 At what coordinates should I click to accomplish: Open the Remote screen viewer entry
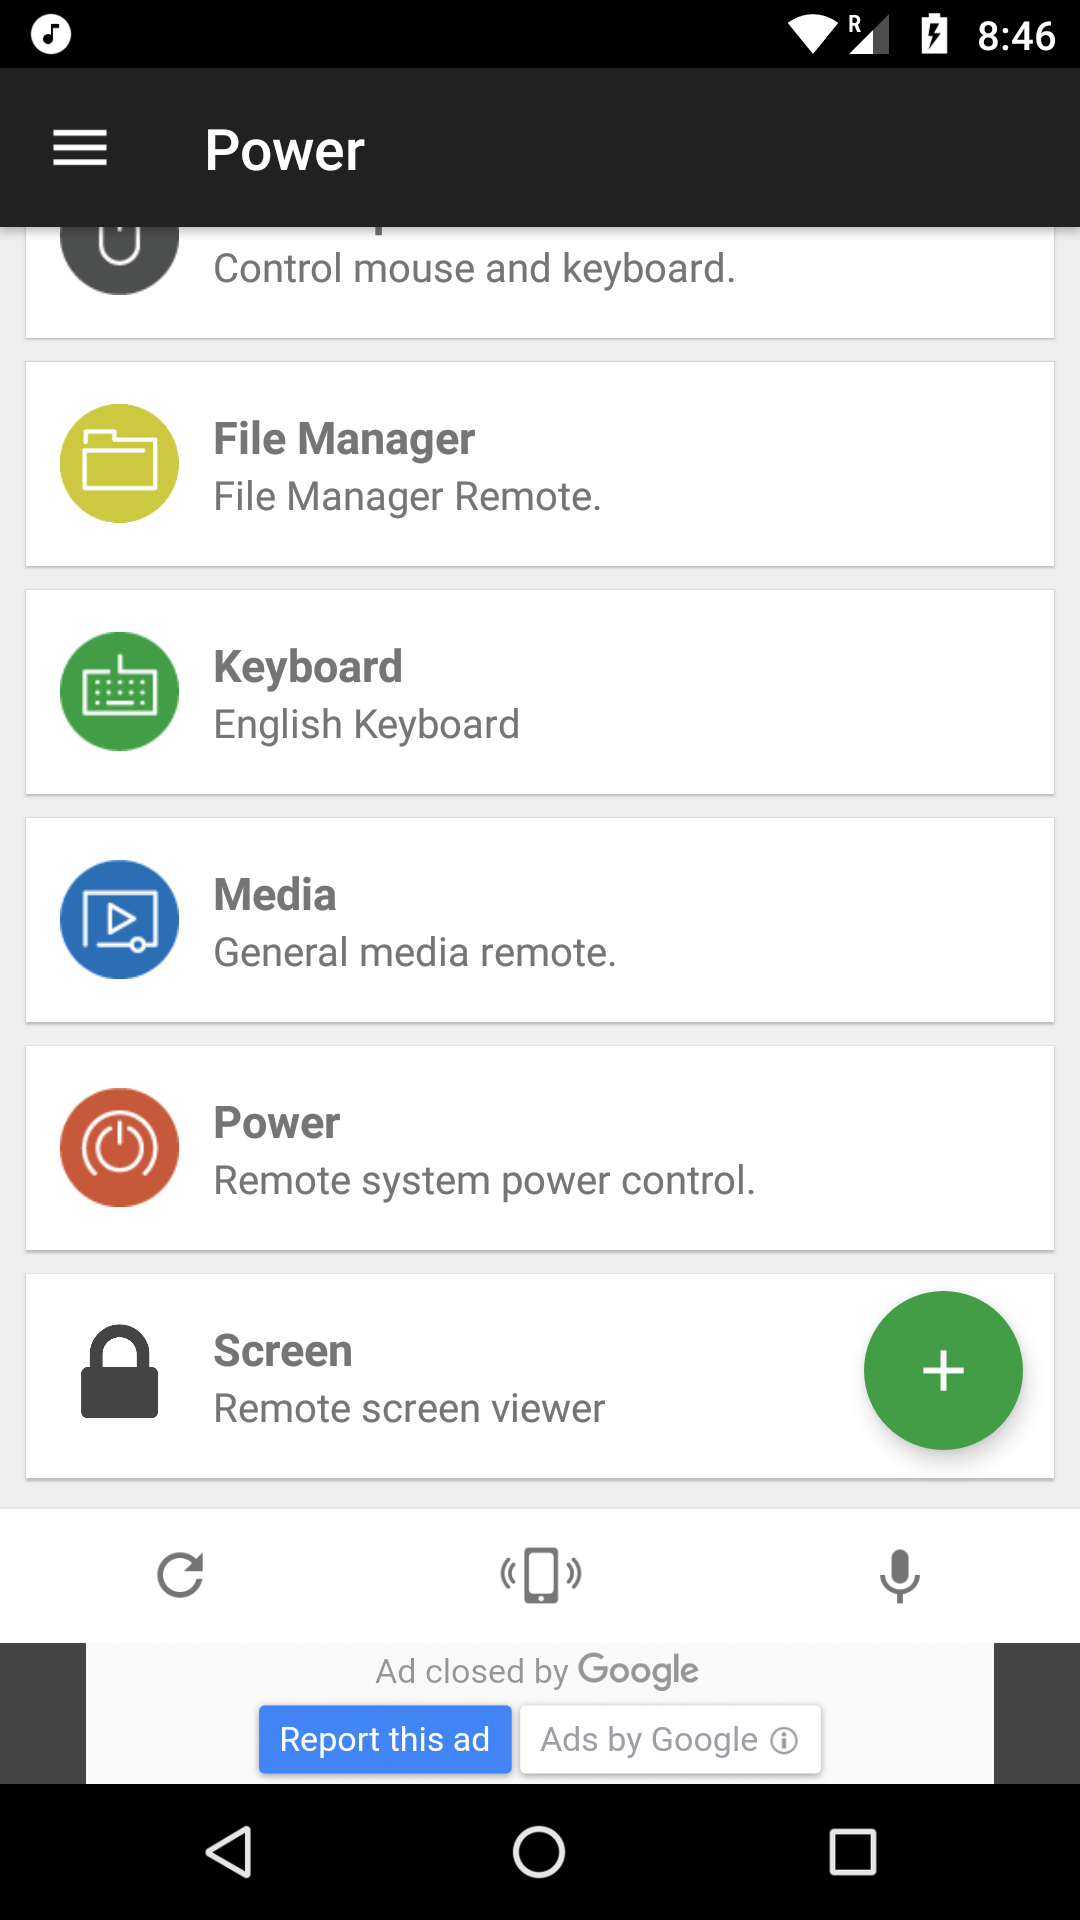tap(540, 1376)
